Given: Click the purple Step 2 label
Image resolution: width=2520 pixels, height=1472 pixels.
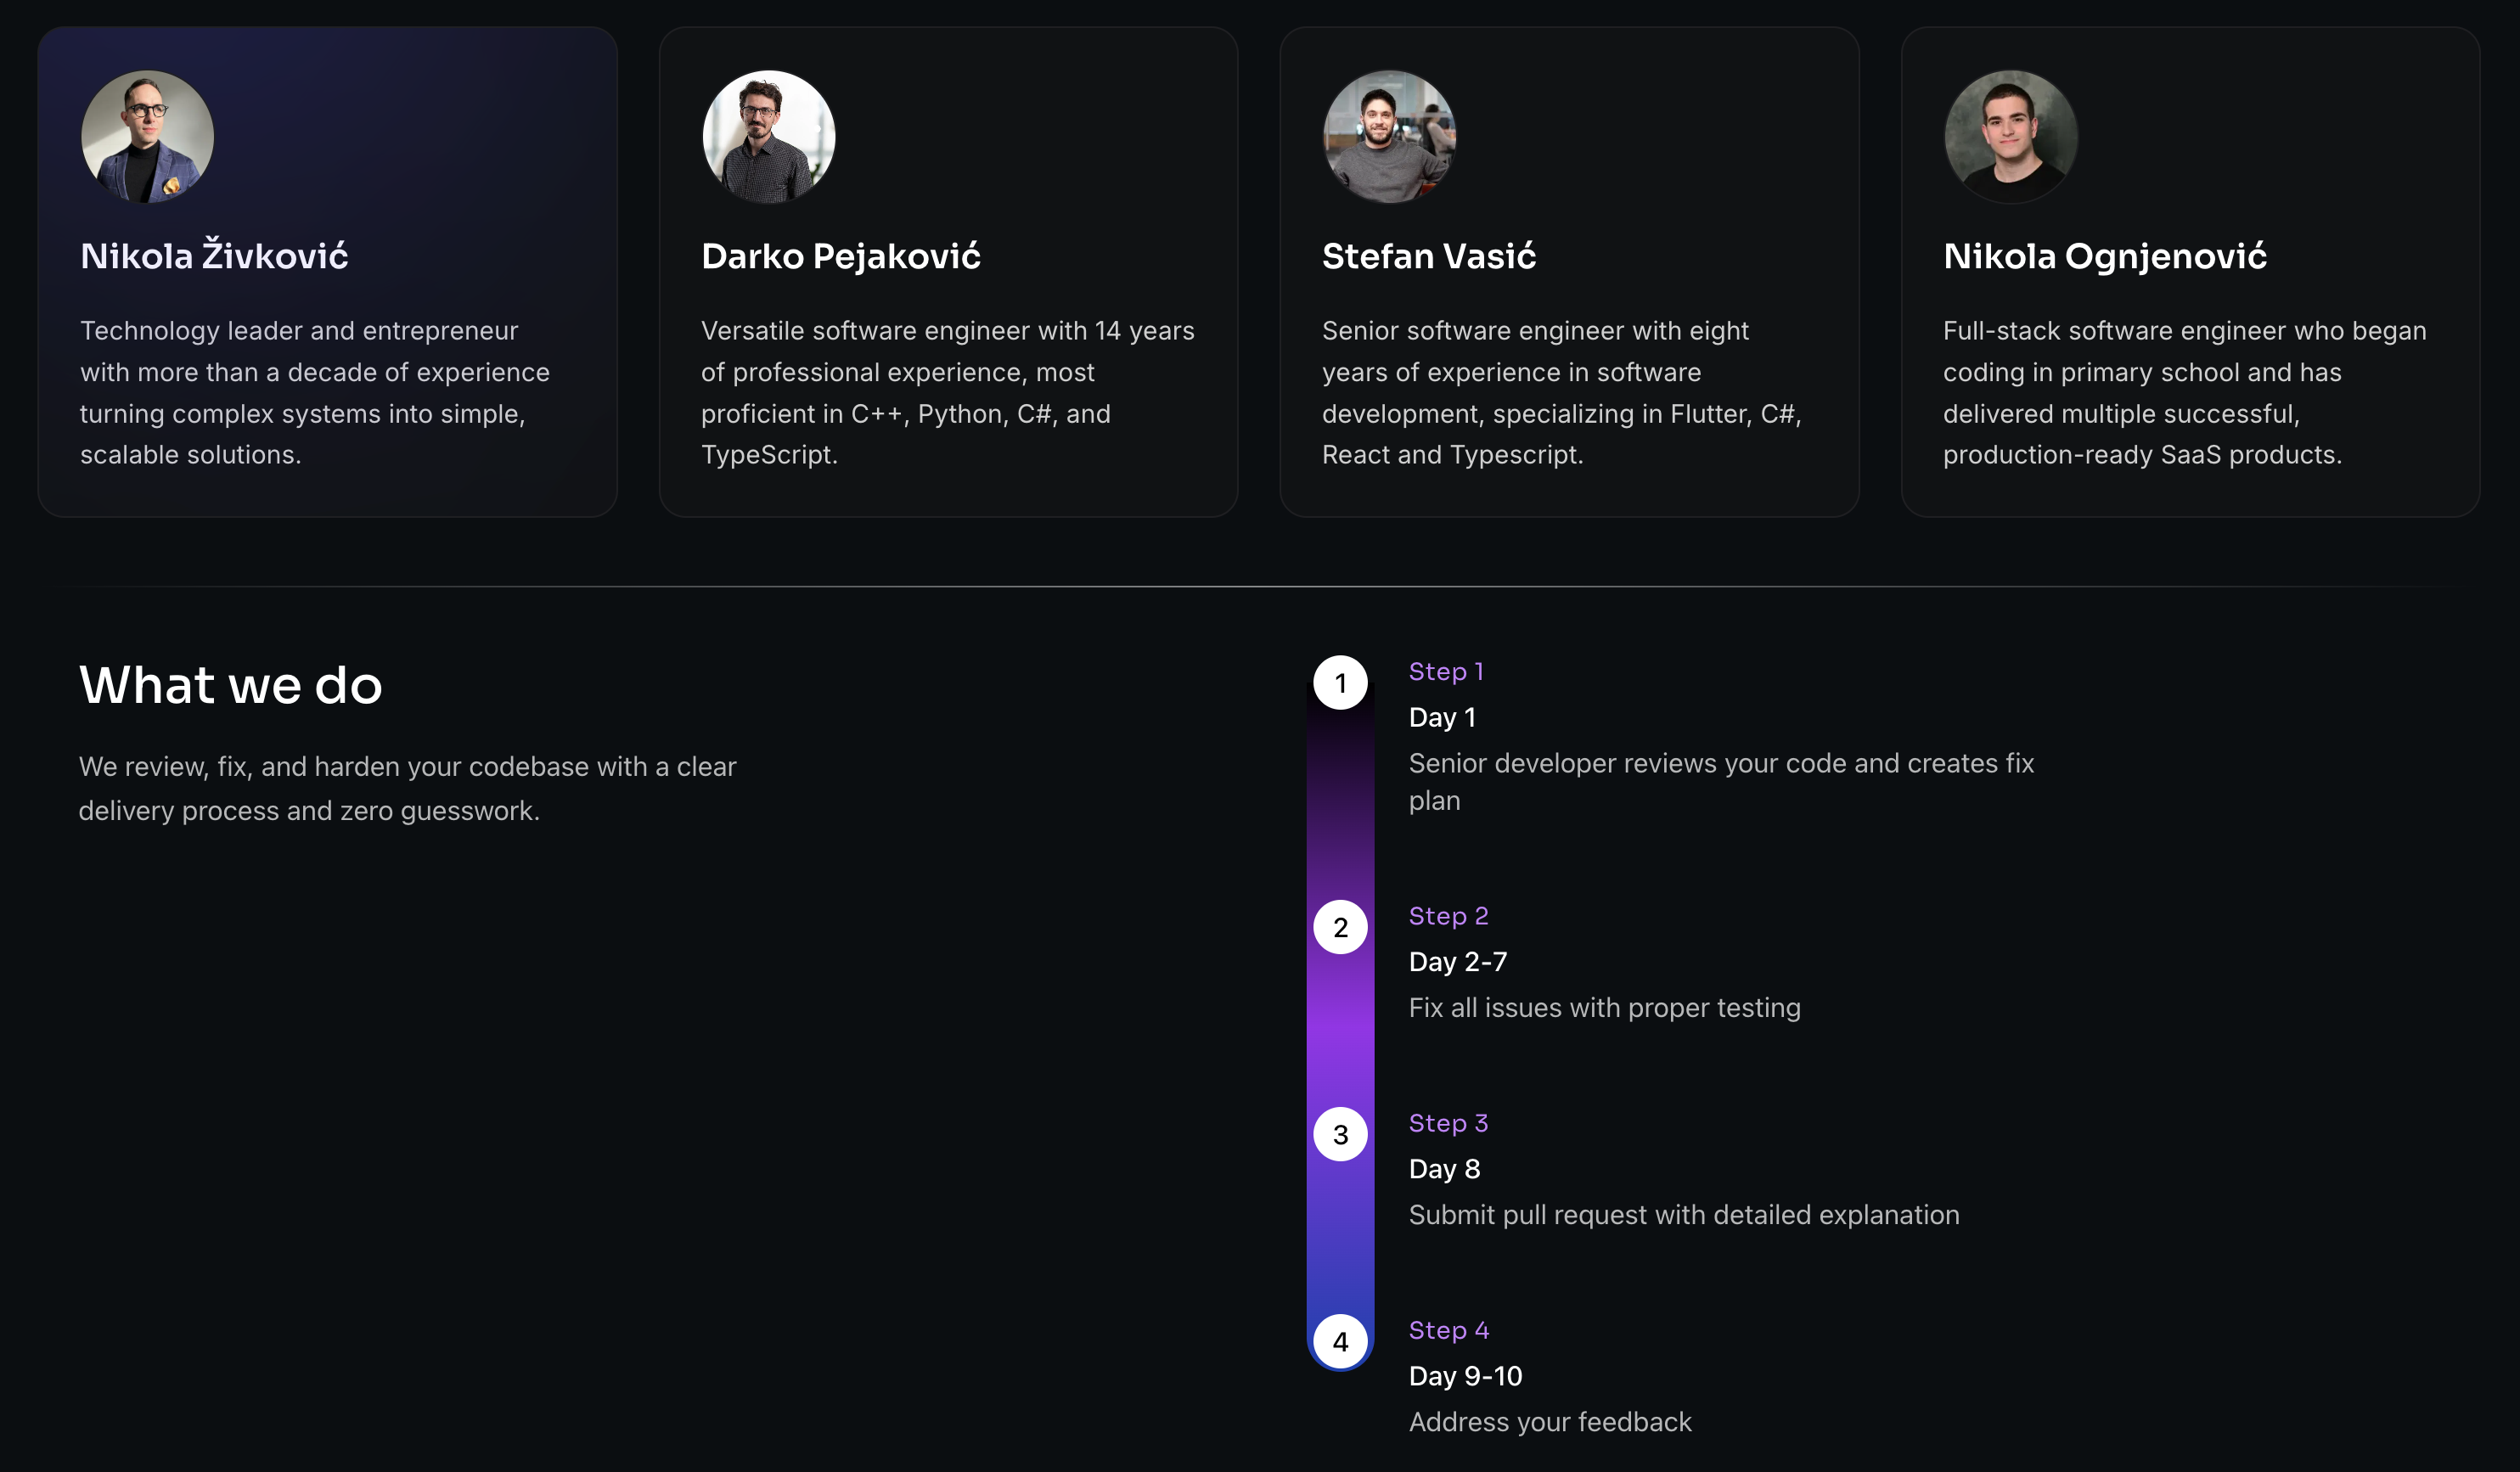Looking at the screenshot, I should pyautogui.click(x=1448, y=916).
